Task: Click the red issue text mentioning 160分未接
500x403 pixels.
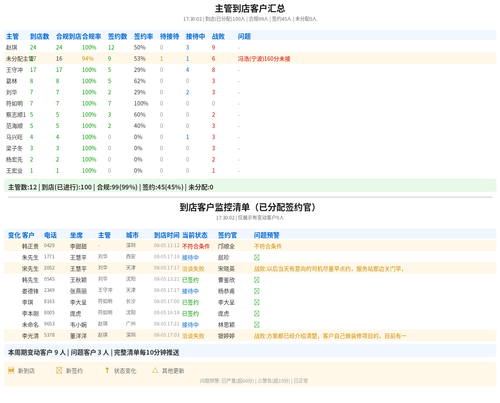Action: 264,59
